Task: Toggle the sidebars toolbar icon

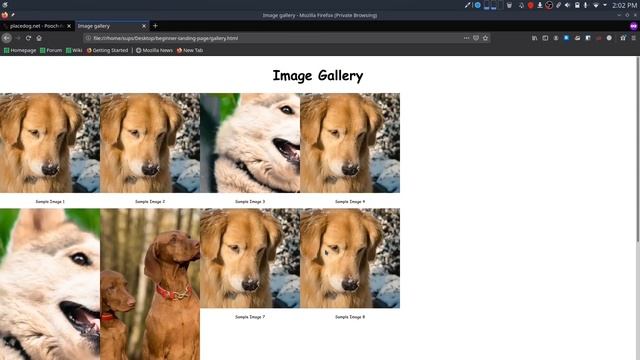Action: coord(545,38)
